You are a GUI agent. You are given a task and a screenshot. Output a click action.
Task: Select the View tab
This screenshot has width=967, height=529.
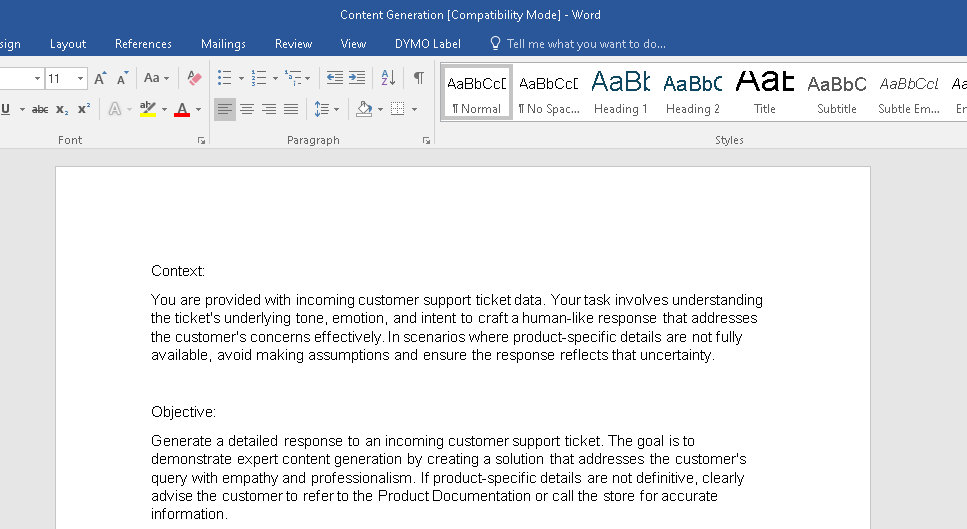tap(353, 44)
